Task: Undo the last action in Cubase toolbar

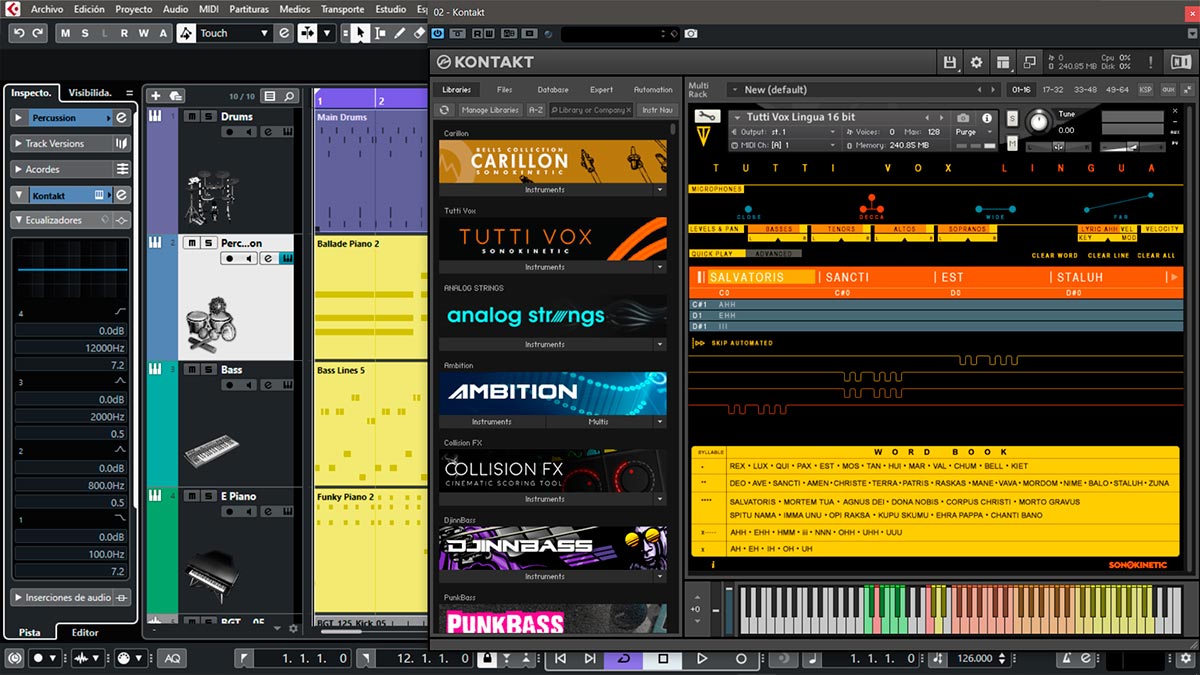Action: pos(19,33)
